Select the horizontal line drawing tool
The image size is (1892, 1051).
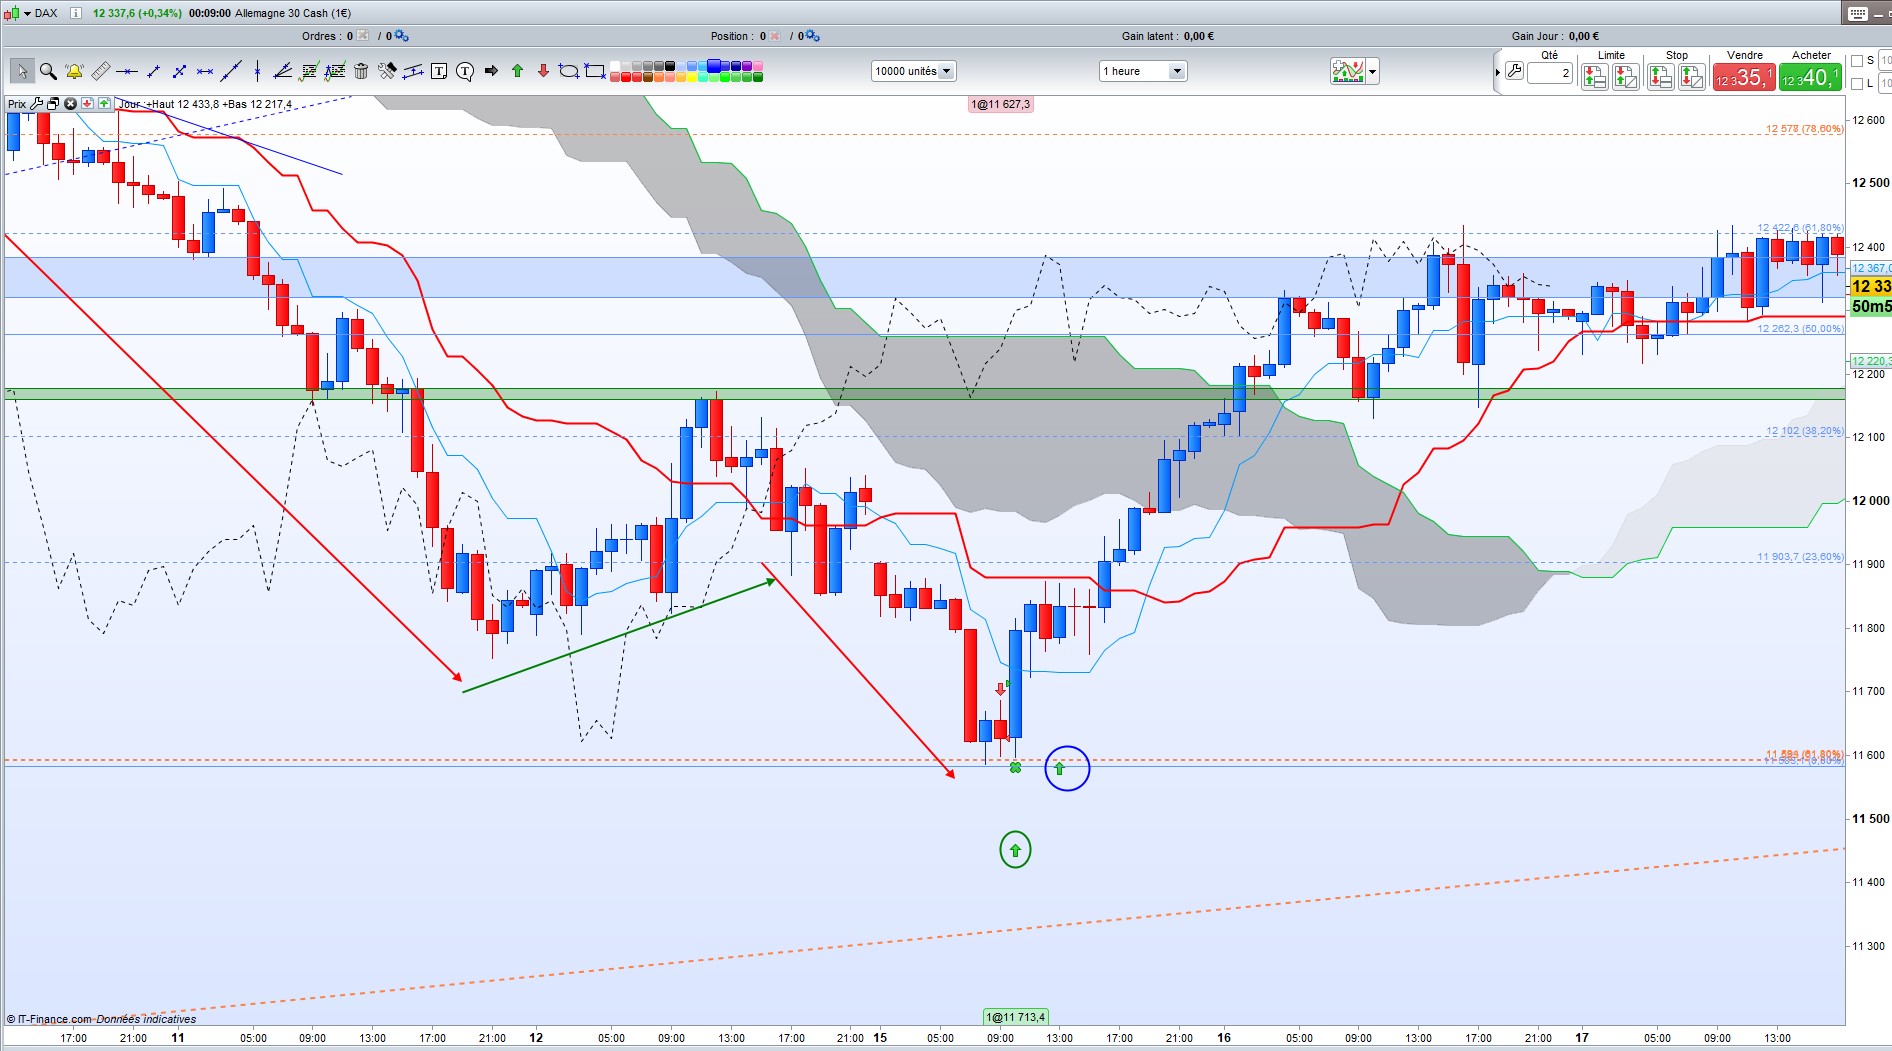[x=126, y=71]
